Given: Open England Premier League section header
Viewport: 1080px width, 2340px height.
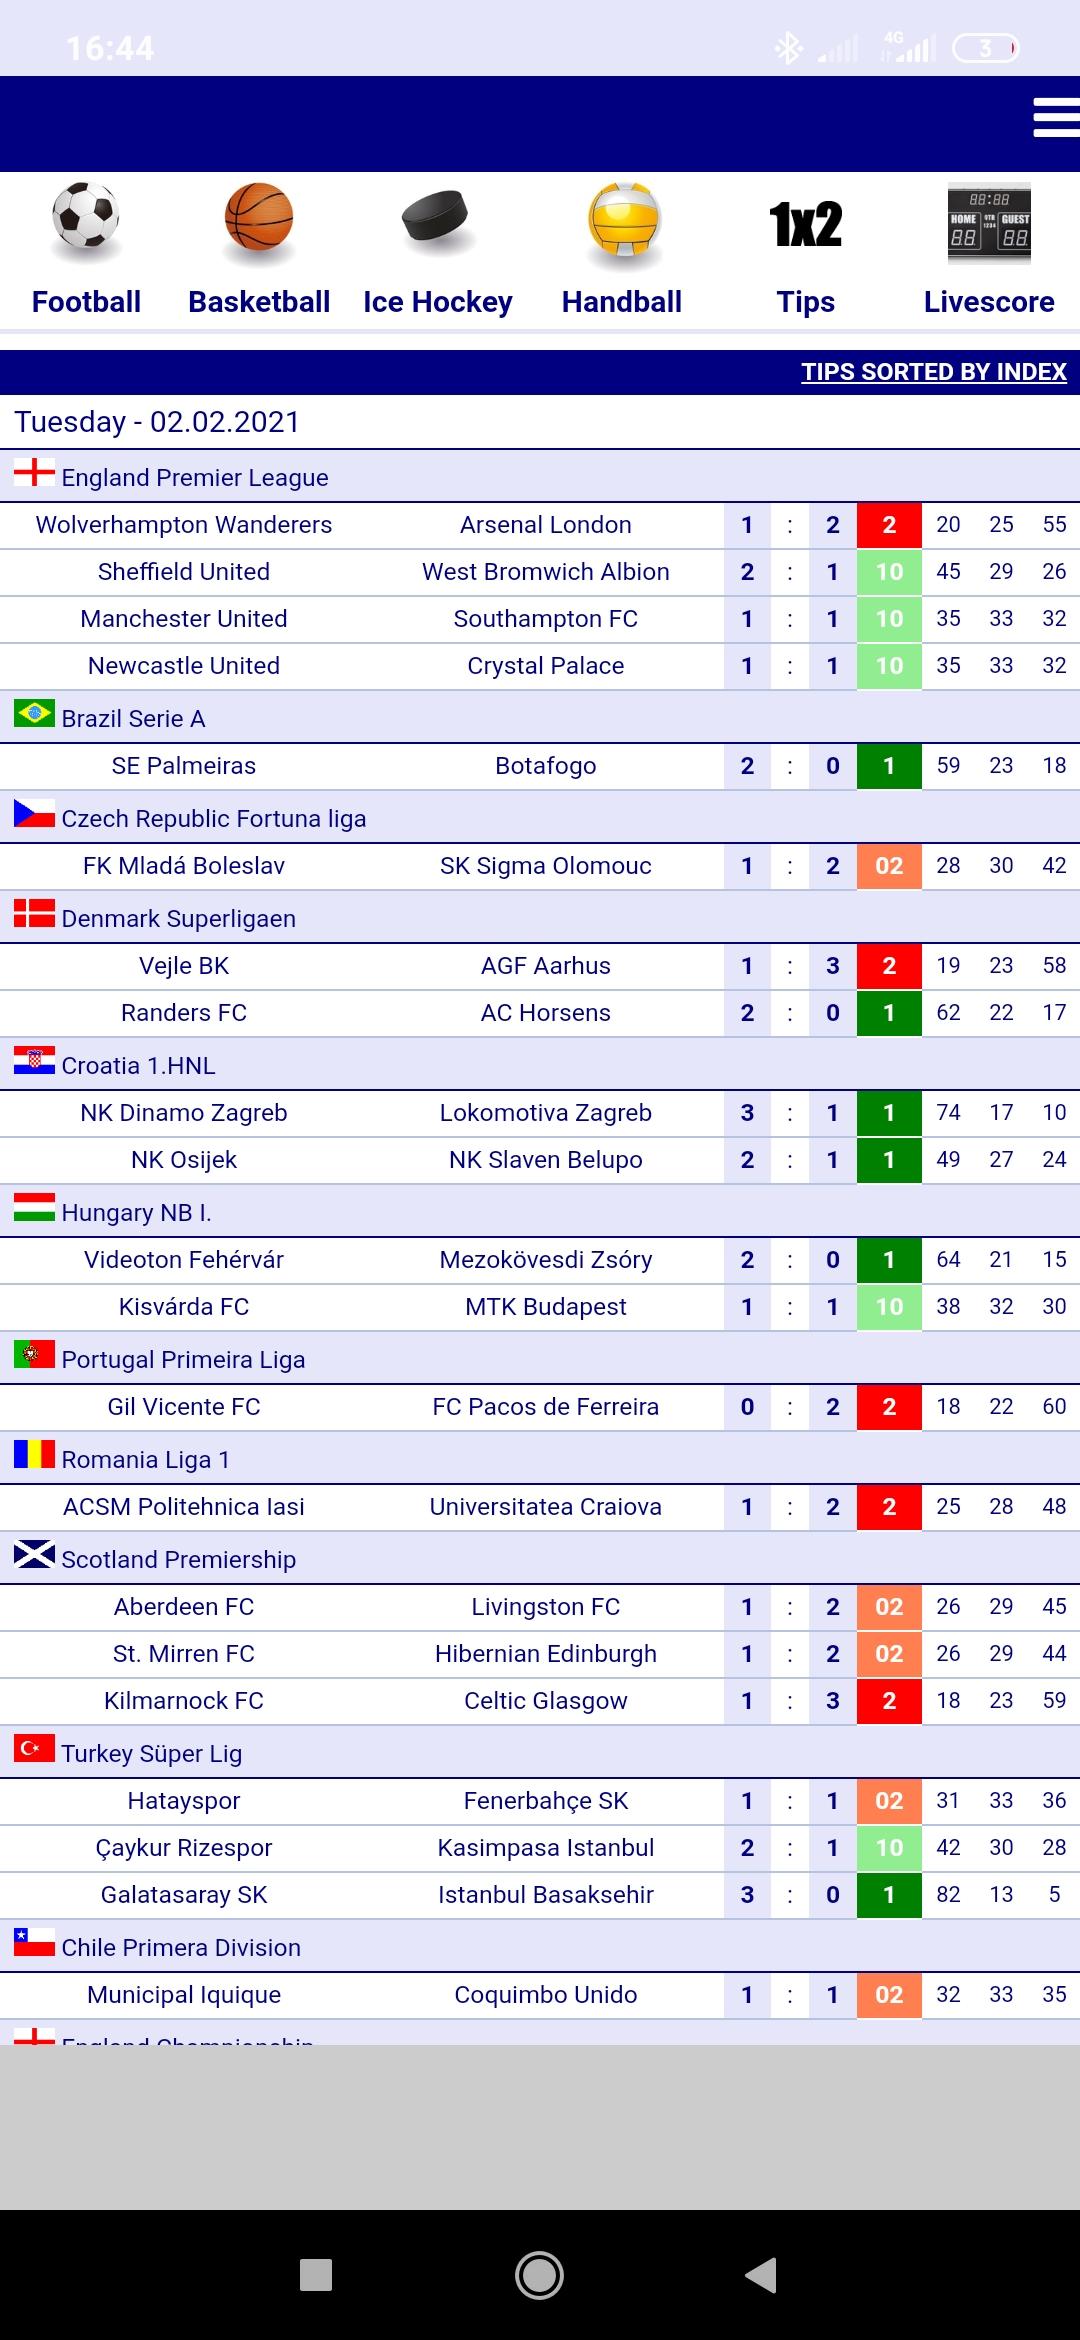Looking at the screenshot, I should pyautogui.click(x=195, y=477).
